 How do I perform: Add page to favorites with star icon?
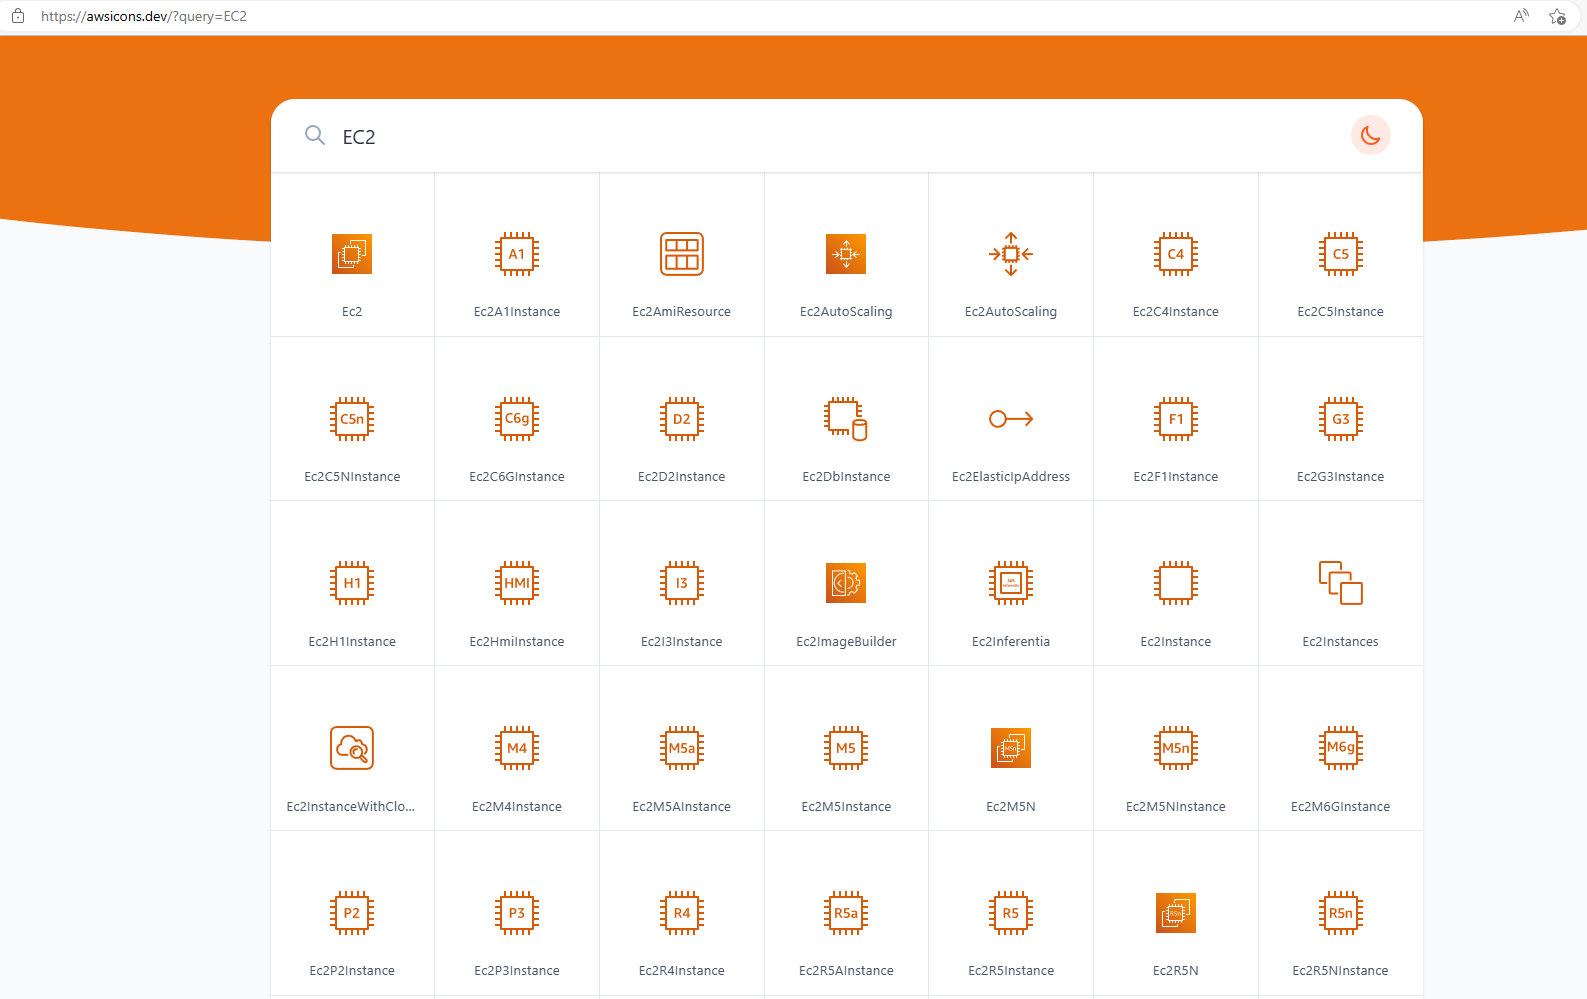1557,16
